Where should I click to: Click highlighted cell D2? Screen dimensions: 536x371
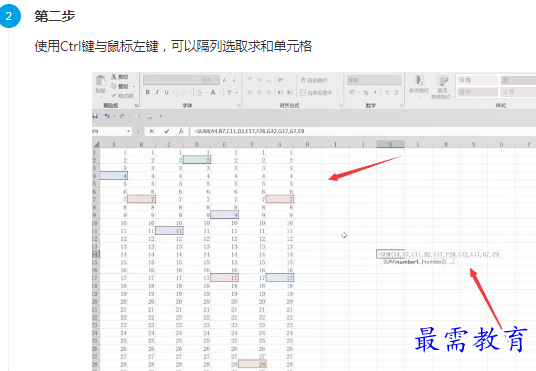(197, 160)
